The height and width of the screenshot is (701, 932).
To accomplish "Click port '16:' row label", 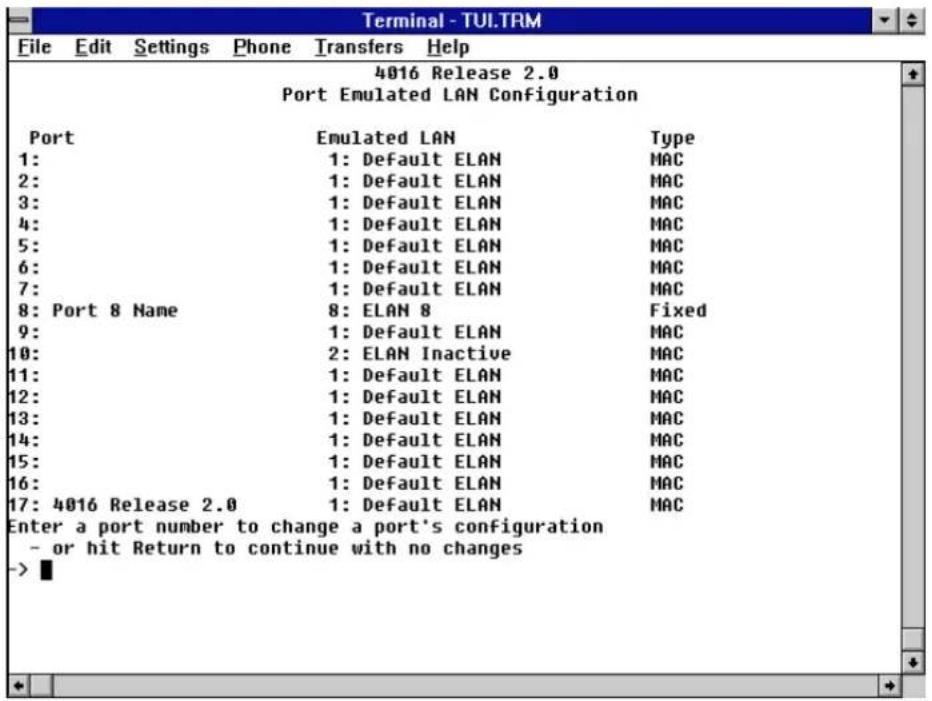I will (24, 483).
